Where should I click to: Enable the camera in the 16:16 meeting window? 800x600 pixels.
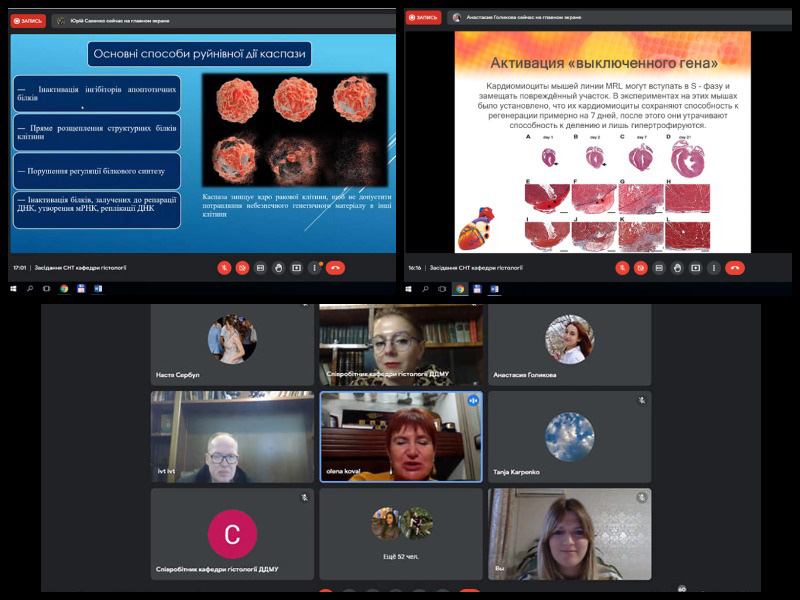coord(641,268)
